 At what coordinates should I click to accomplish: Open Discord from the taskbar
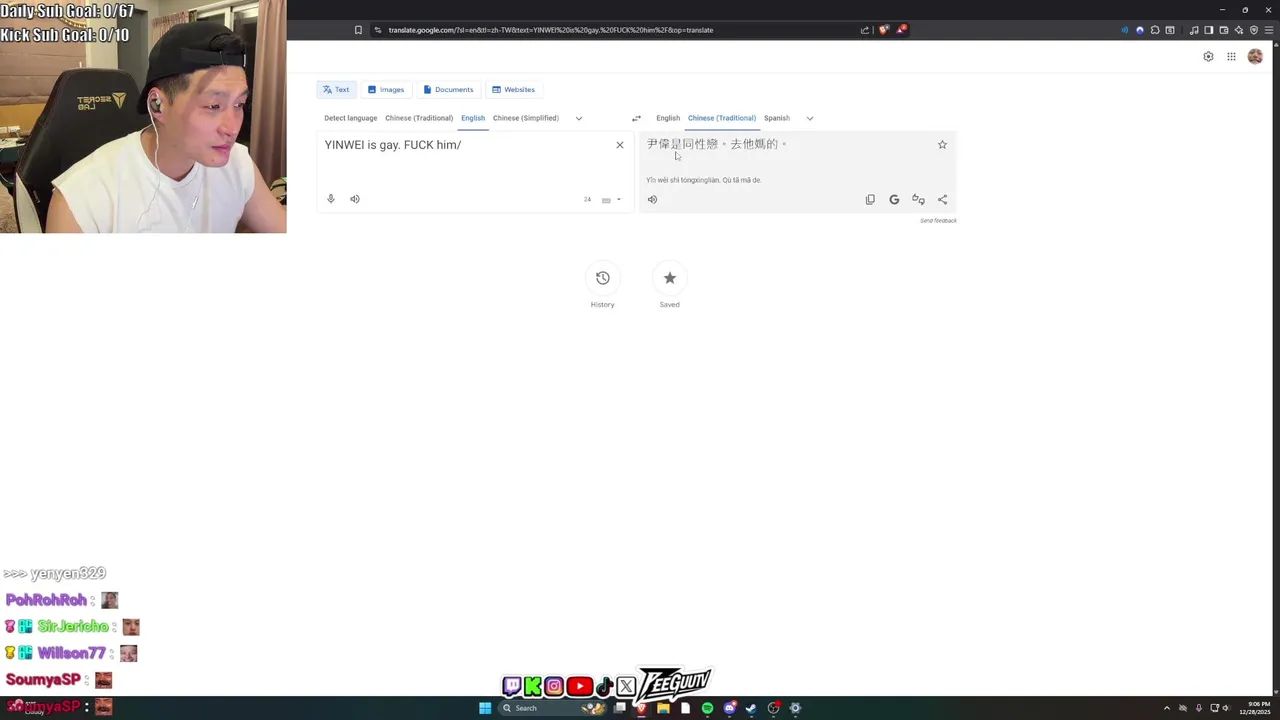click(x=730, y=708)
